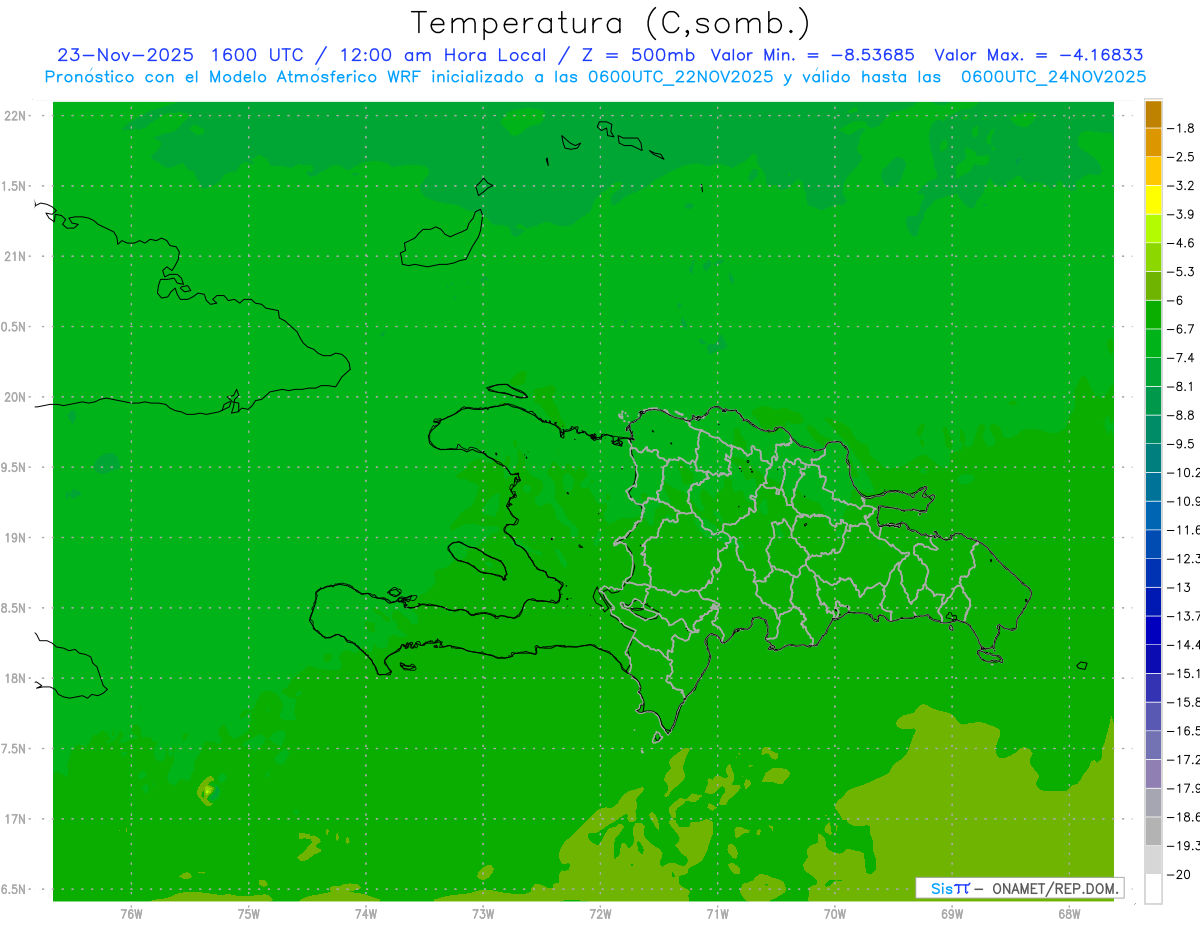Click the '19N' latitude label
This screenshot has height=927, width=1200.
(x=14, y=538)
